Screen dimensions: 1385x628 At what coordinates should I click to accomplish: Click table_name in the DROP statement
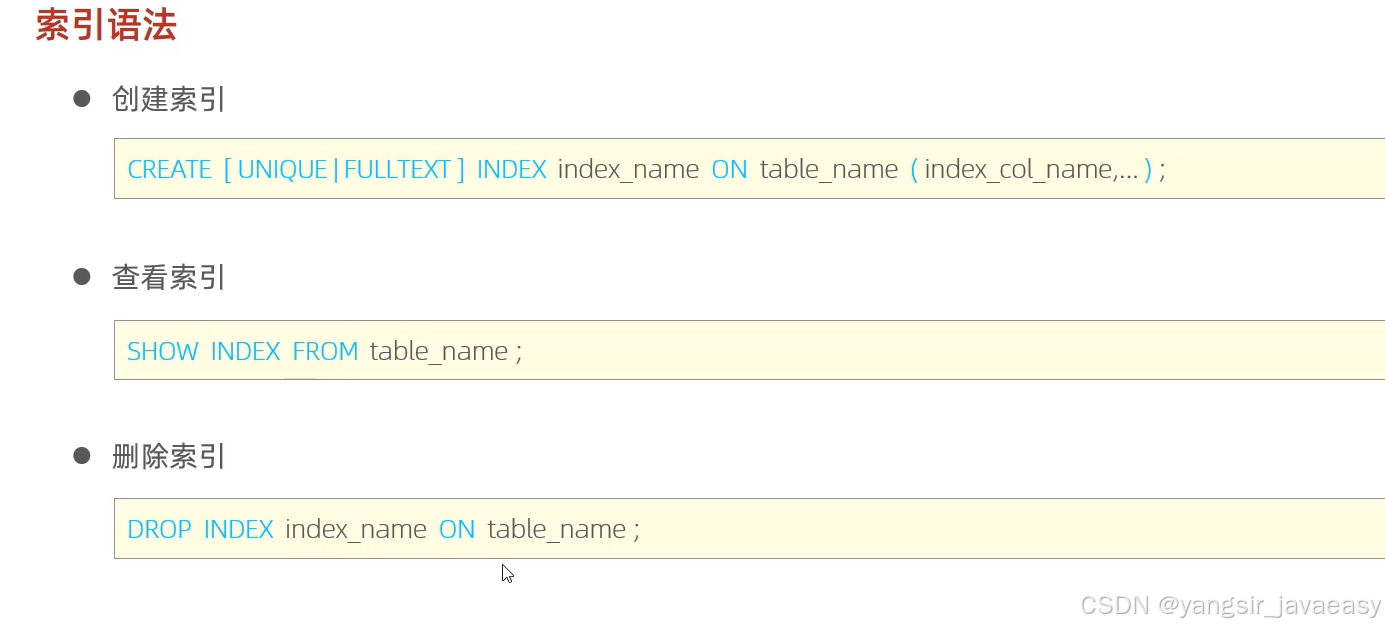557,530
